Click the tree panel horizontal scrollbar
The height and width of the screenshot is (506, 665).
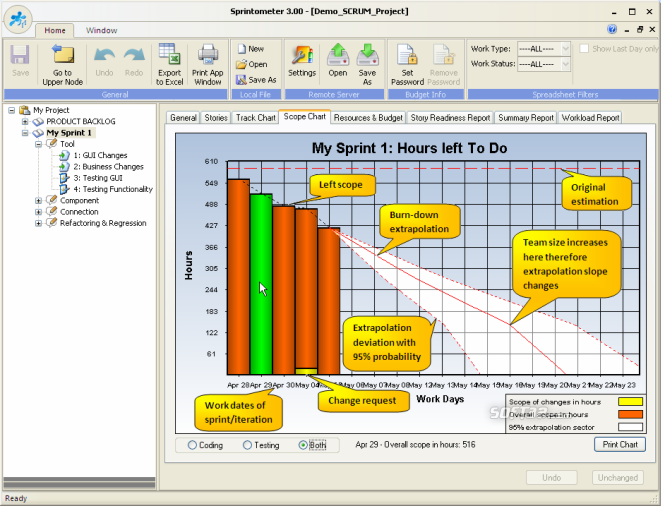[79, 483]
